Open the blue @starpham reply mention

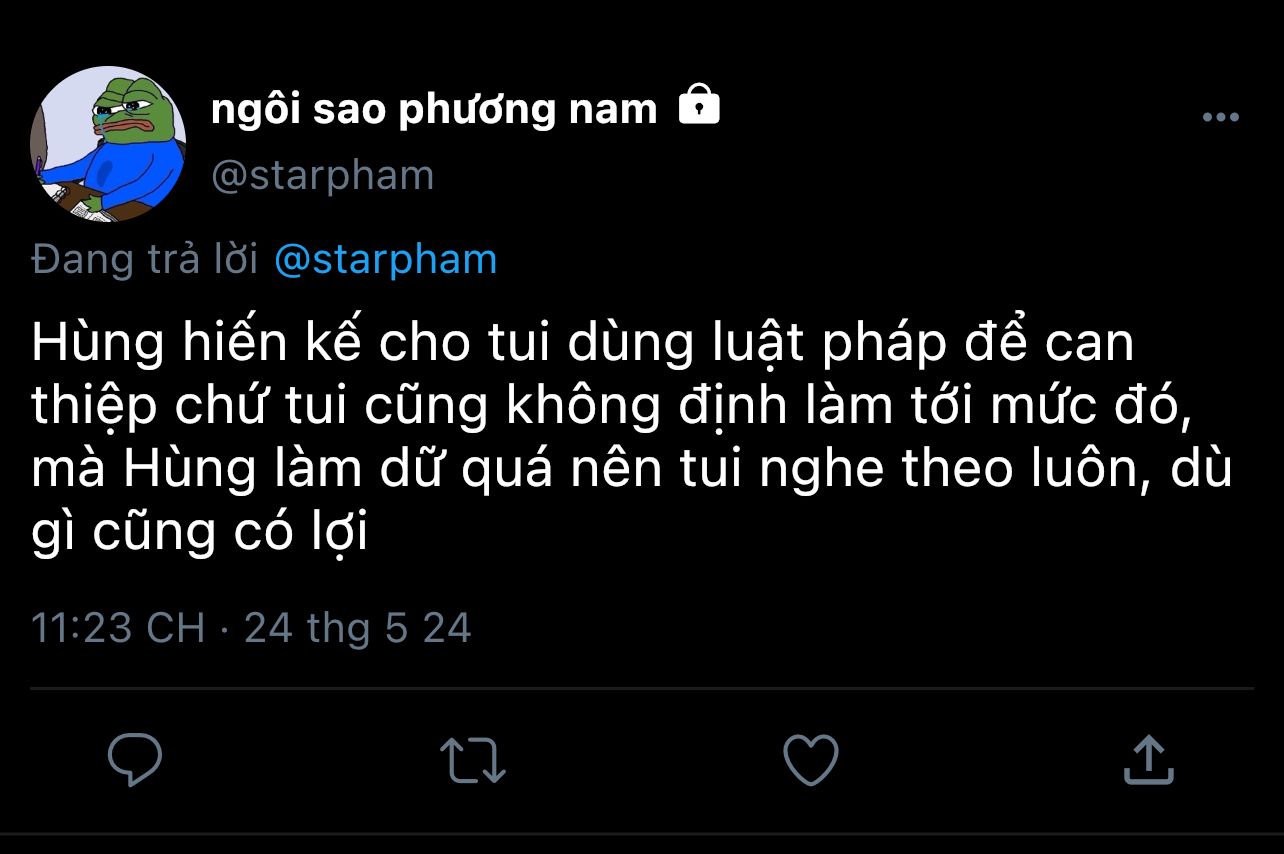click(x=385, y=260)
